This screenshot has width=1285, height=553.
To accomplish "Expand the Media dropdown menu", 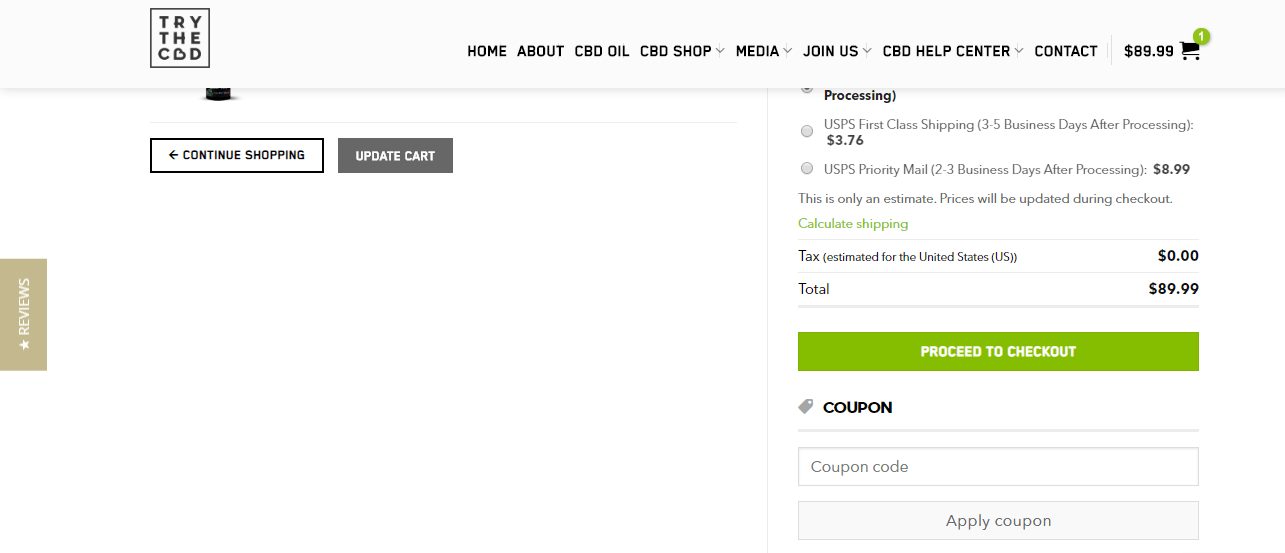I will (764, 51).
